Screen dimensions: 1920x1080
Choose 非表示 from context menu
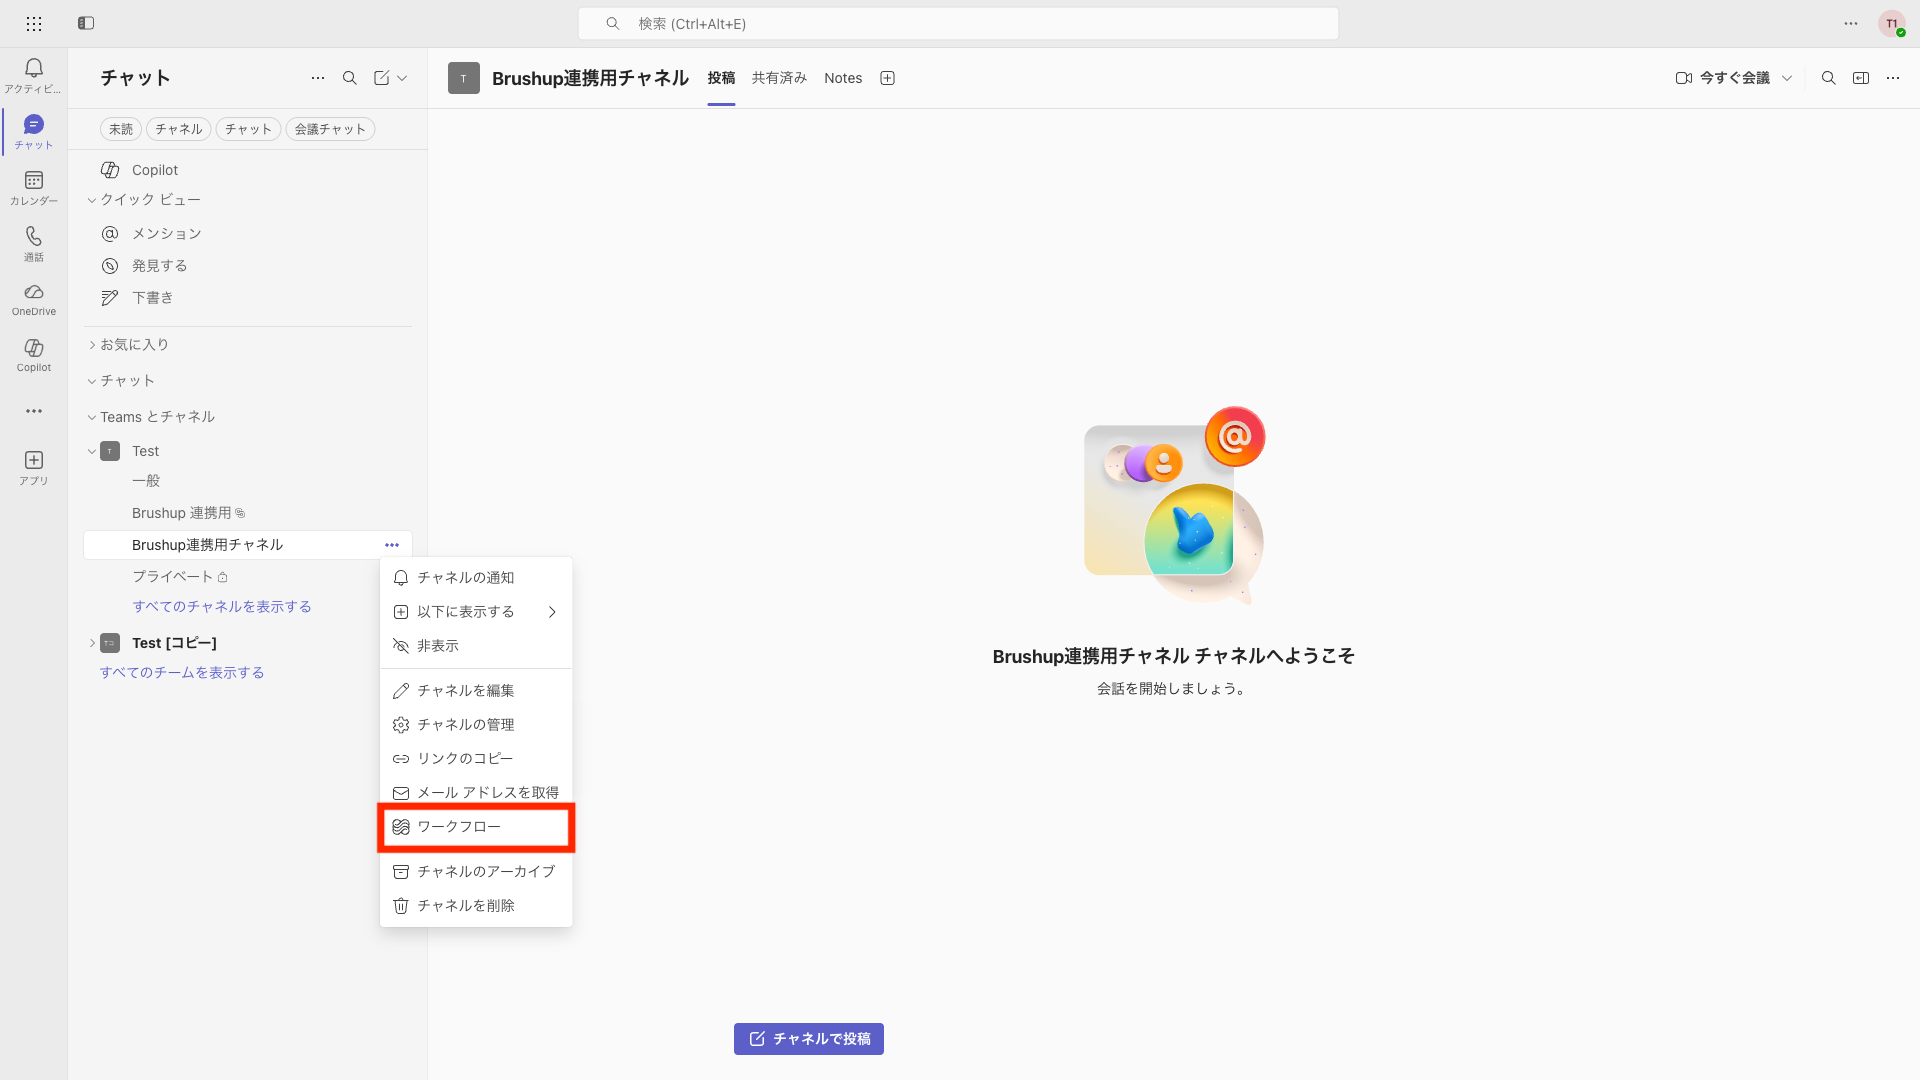tap(476, 646)
